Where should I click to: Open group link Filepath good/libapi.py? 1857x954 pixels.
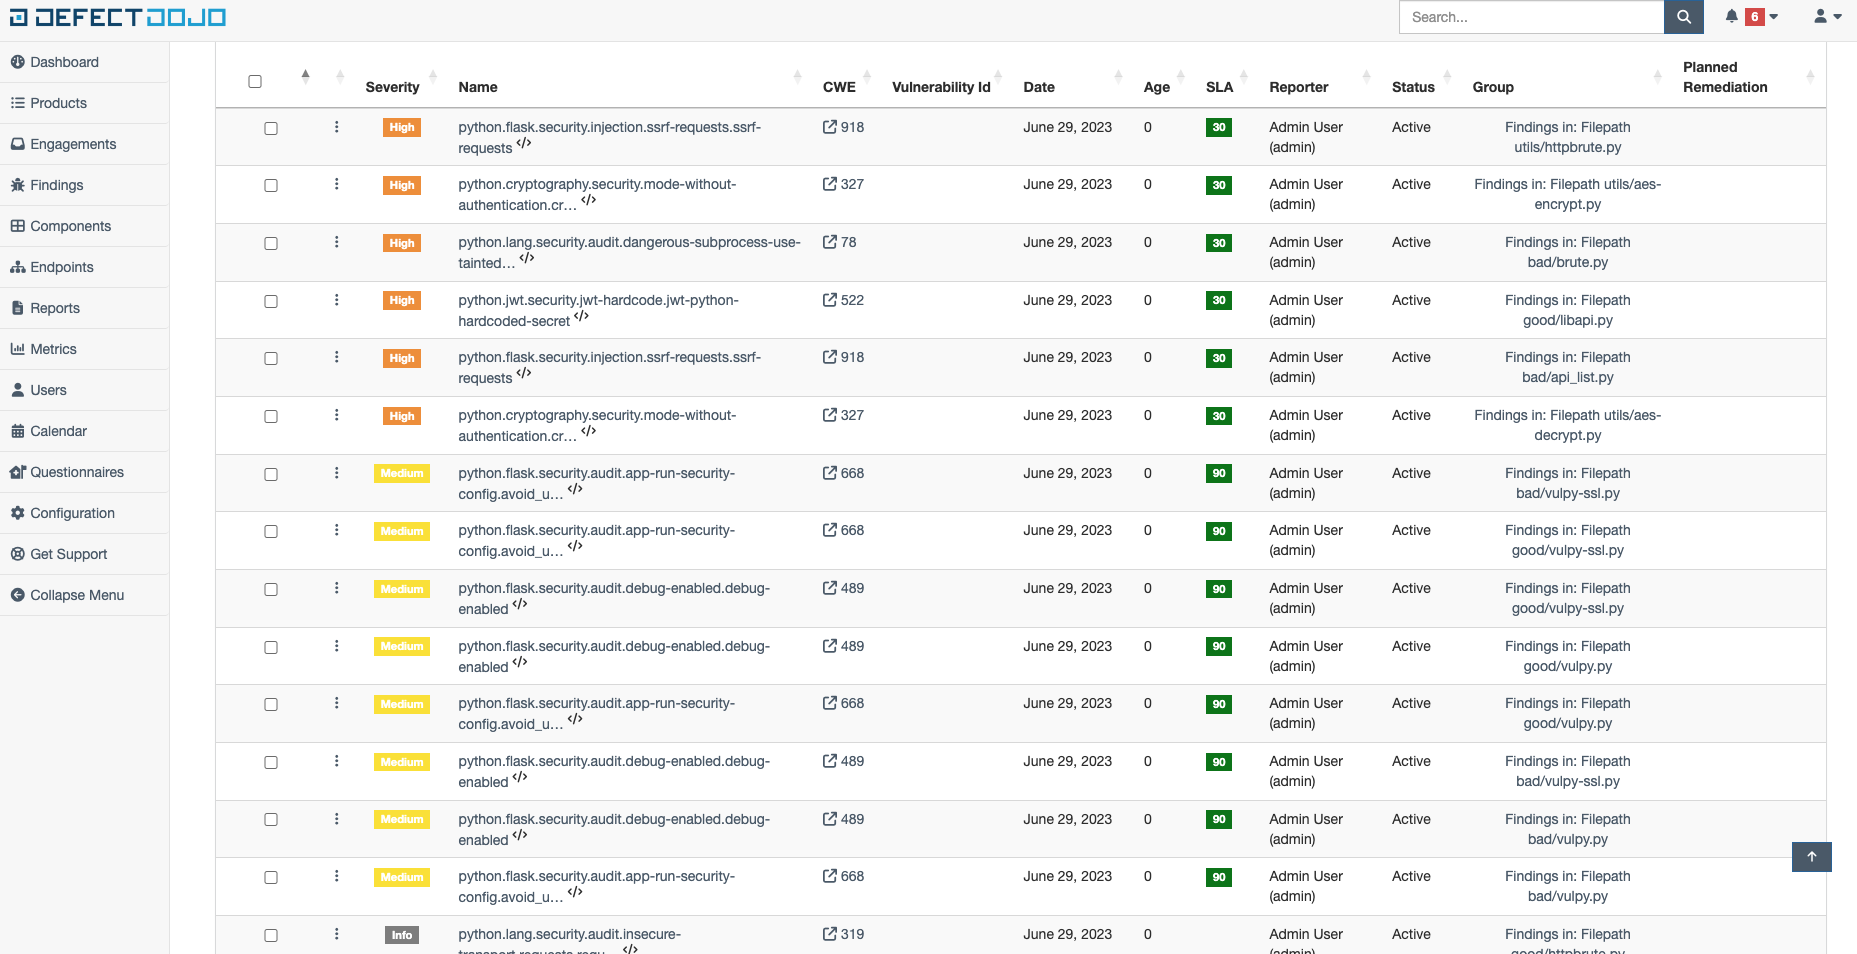[1567, 310]
